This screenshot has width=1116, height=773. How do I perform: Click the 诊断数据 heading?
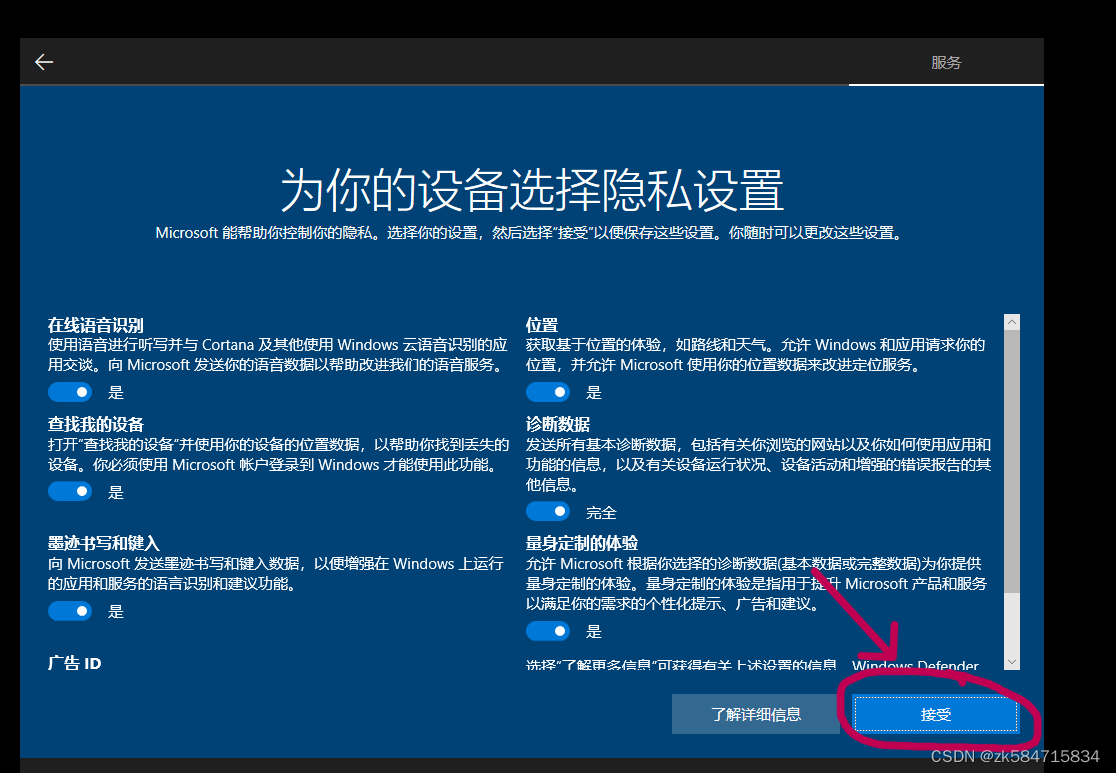[558, 424]
